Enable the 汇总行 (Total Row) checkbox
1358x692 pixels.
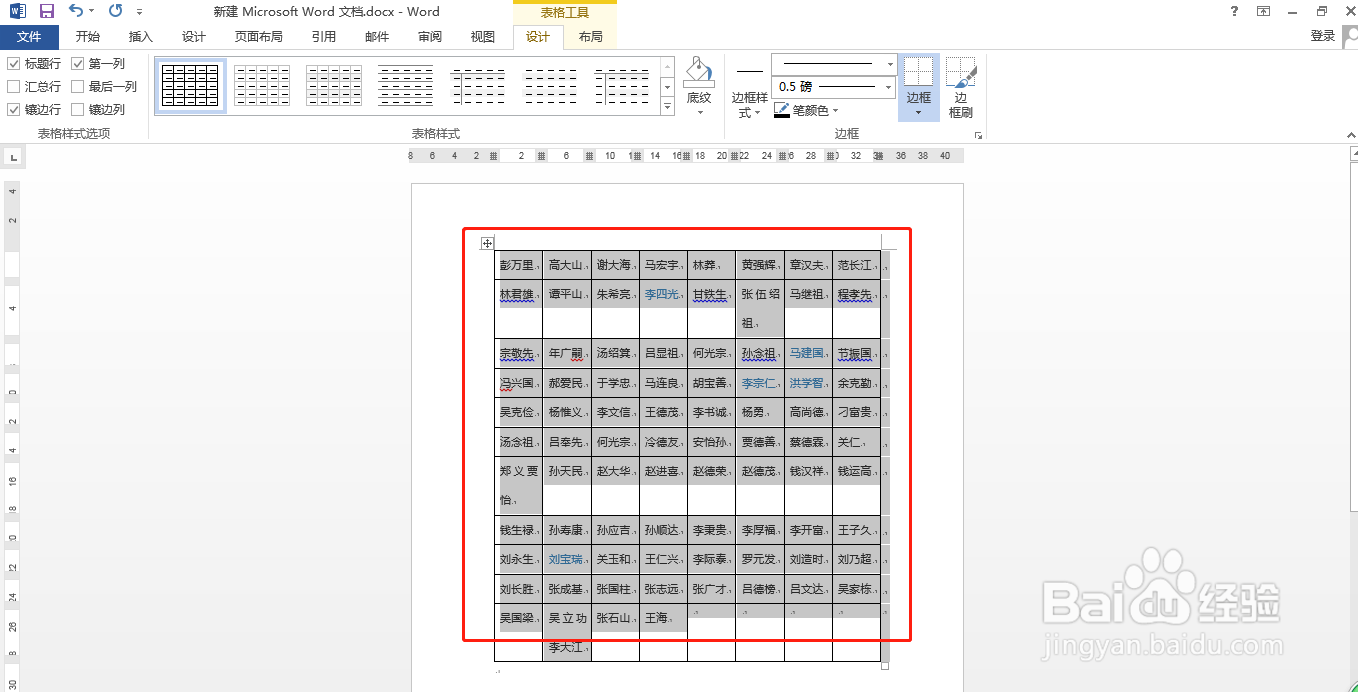click(x=13, y=86)
